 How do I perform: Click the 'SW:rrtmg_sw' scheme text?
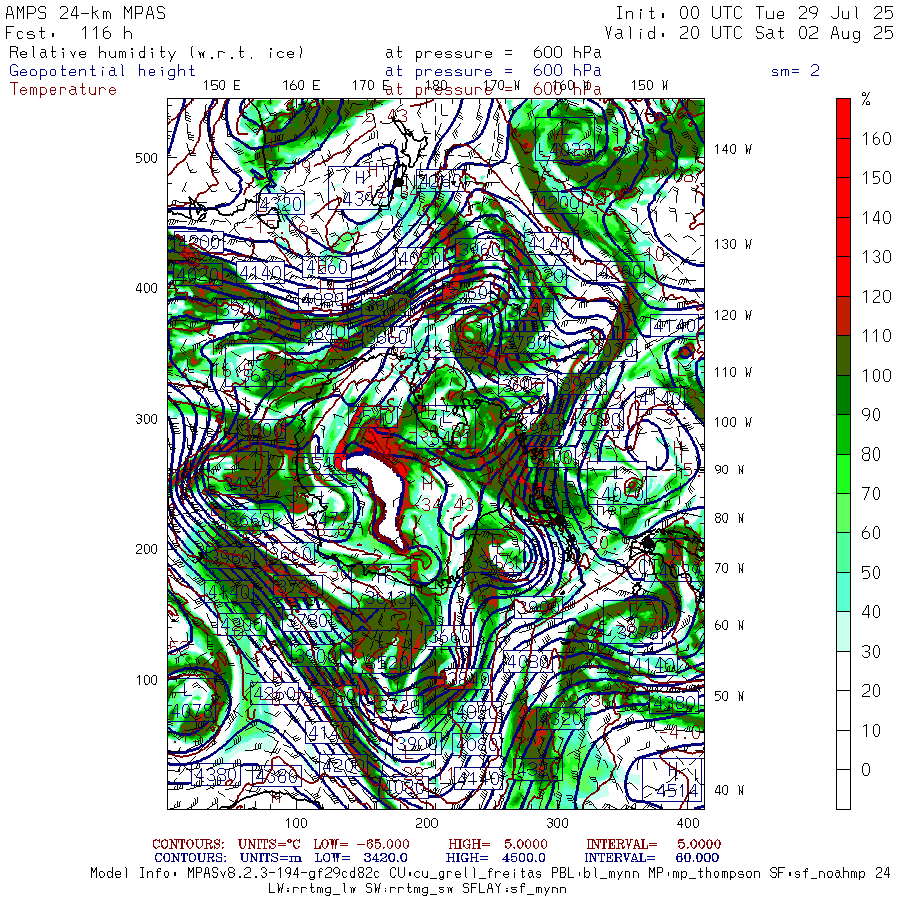tap(409, 889)
